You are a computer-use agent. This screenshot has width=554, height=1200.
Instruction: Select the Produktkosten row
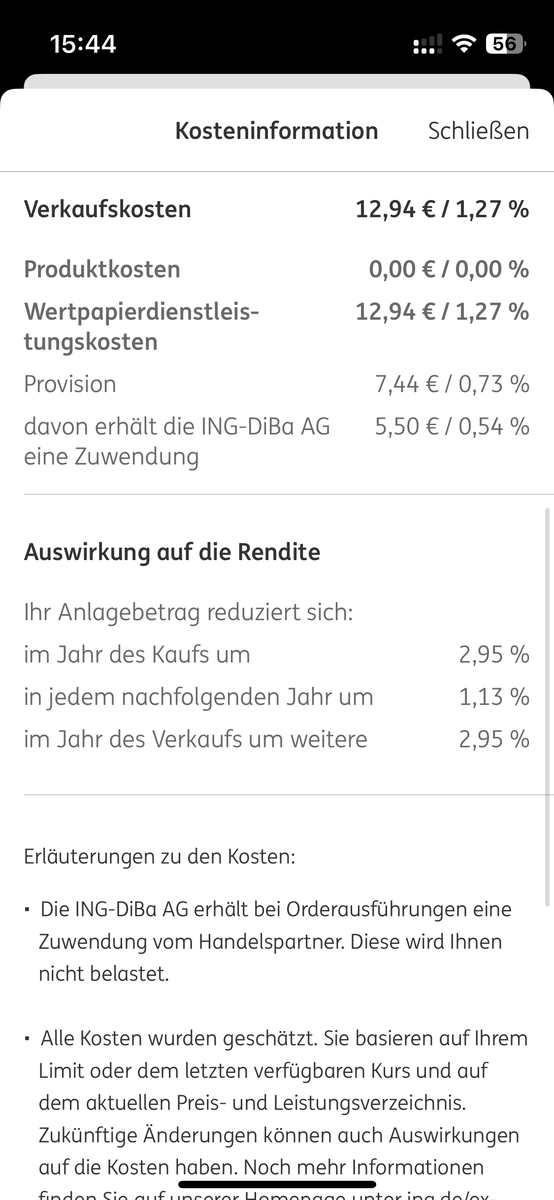[277, 269]
